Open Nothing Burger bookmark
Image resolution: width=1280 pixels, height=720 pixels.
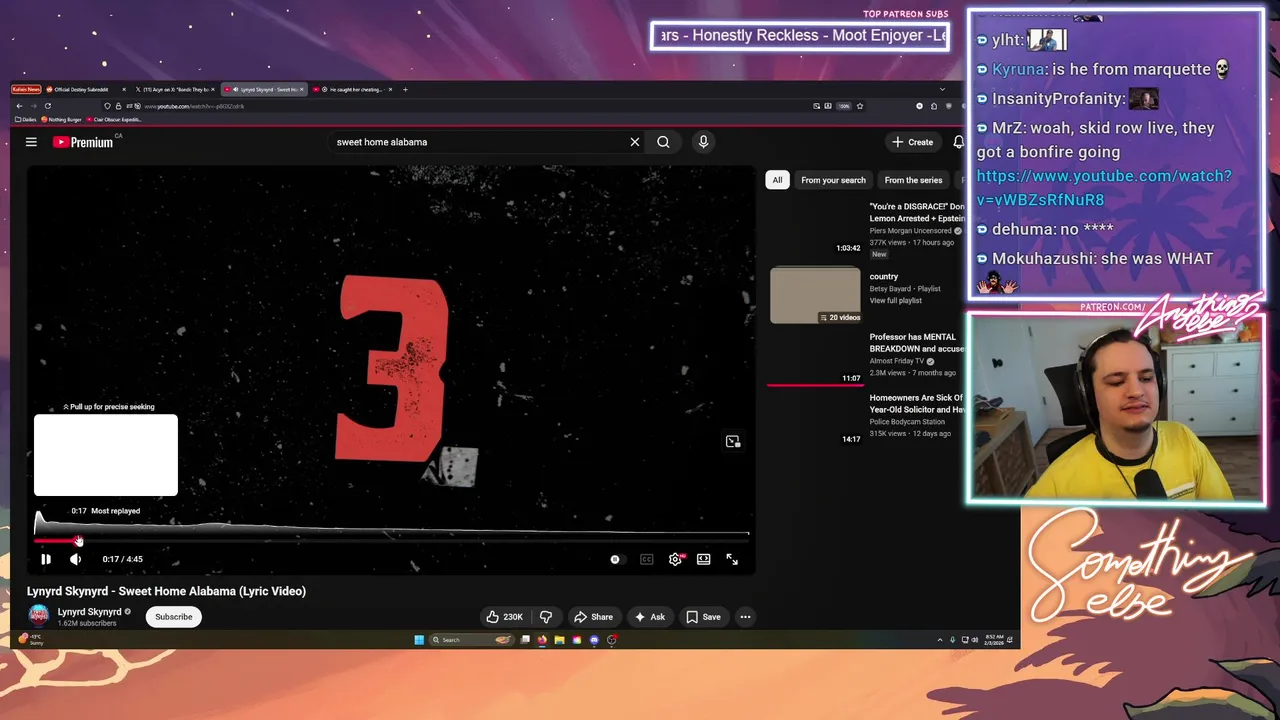tap(62, 119)
